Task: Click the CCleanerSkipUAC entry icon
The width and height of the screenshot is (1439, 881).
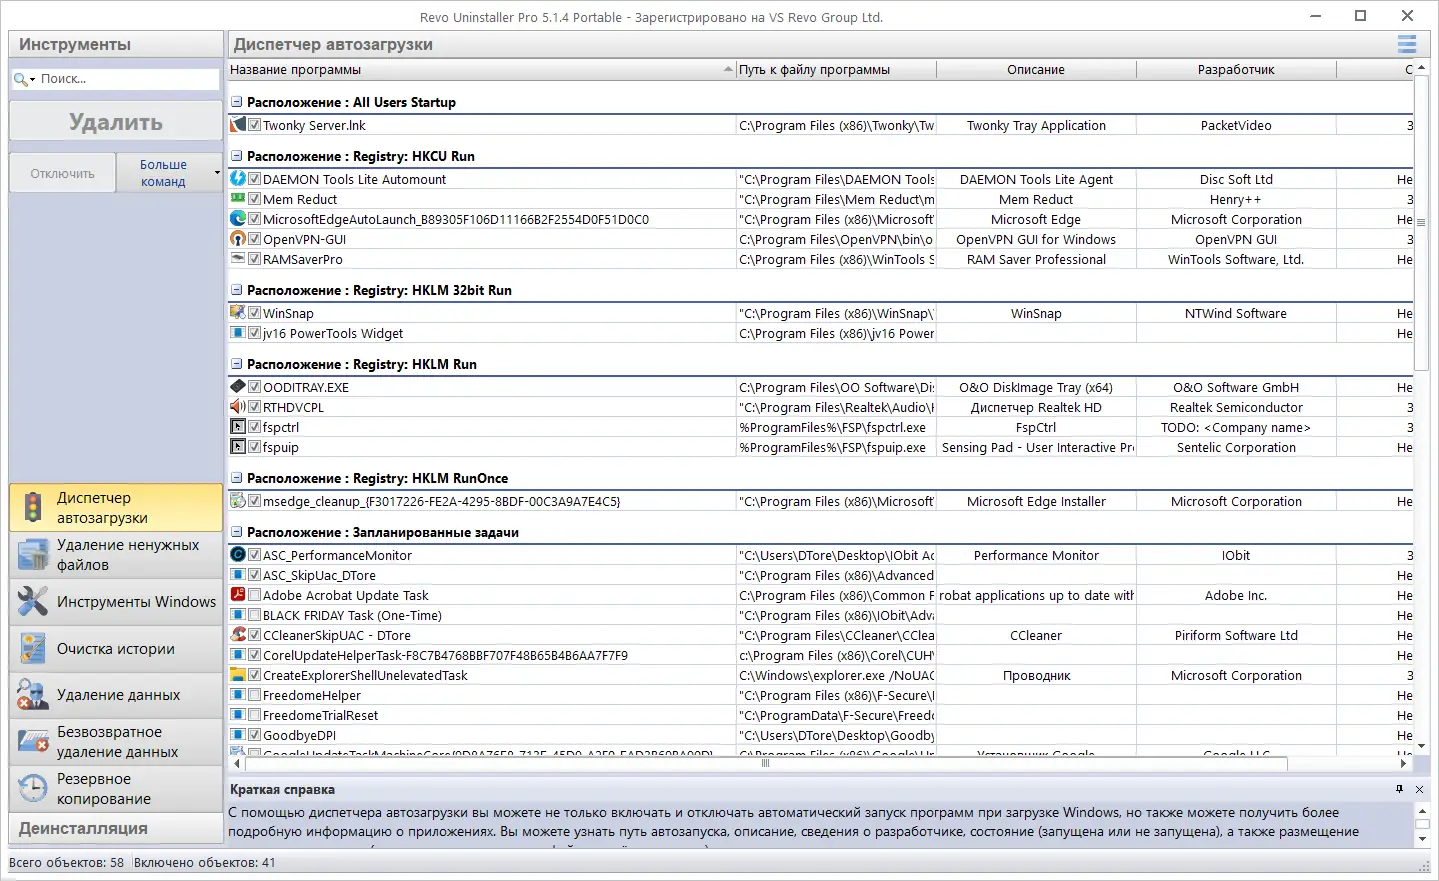Action: 238,635
